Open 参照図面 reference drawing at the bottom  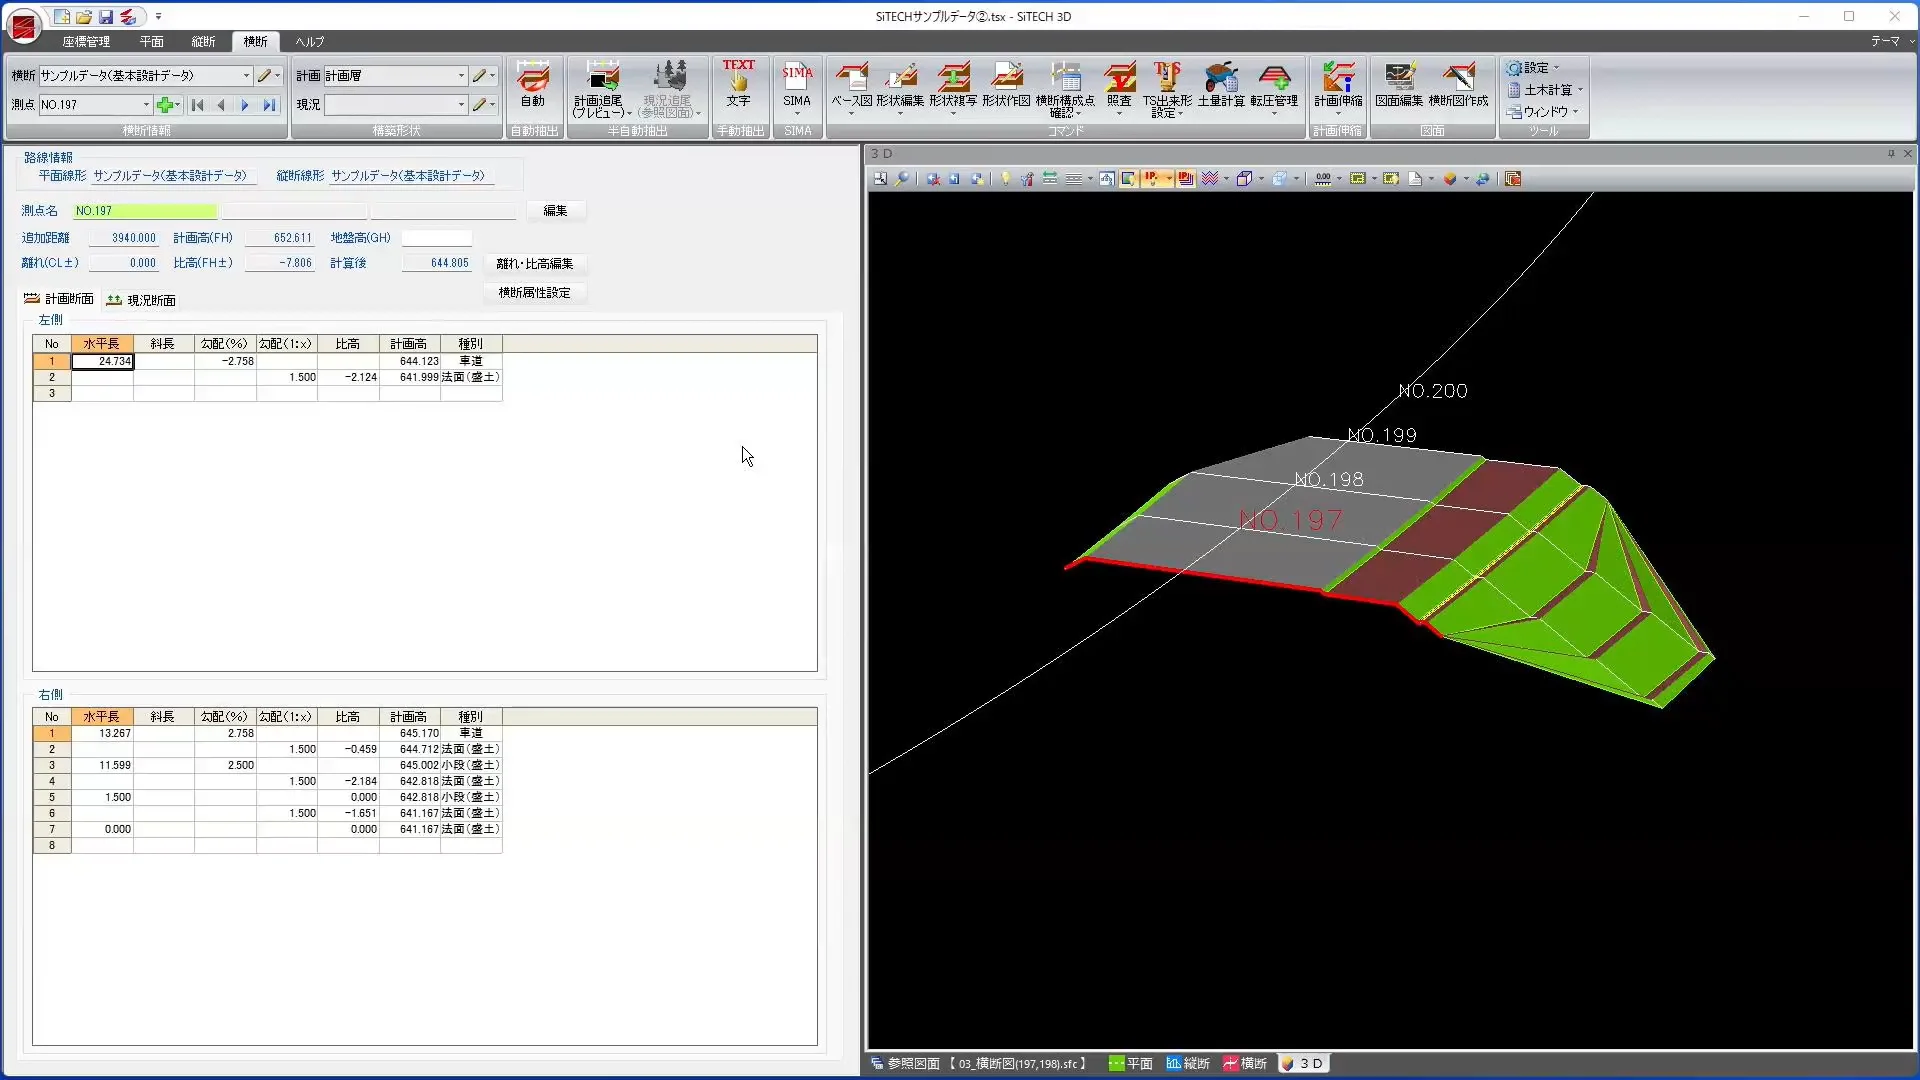pyautogui.click(x=979, y=1063)
